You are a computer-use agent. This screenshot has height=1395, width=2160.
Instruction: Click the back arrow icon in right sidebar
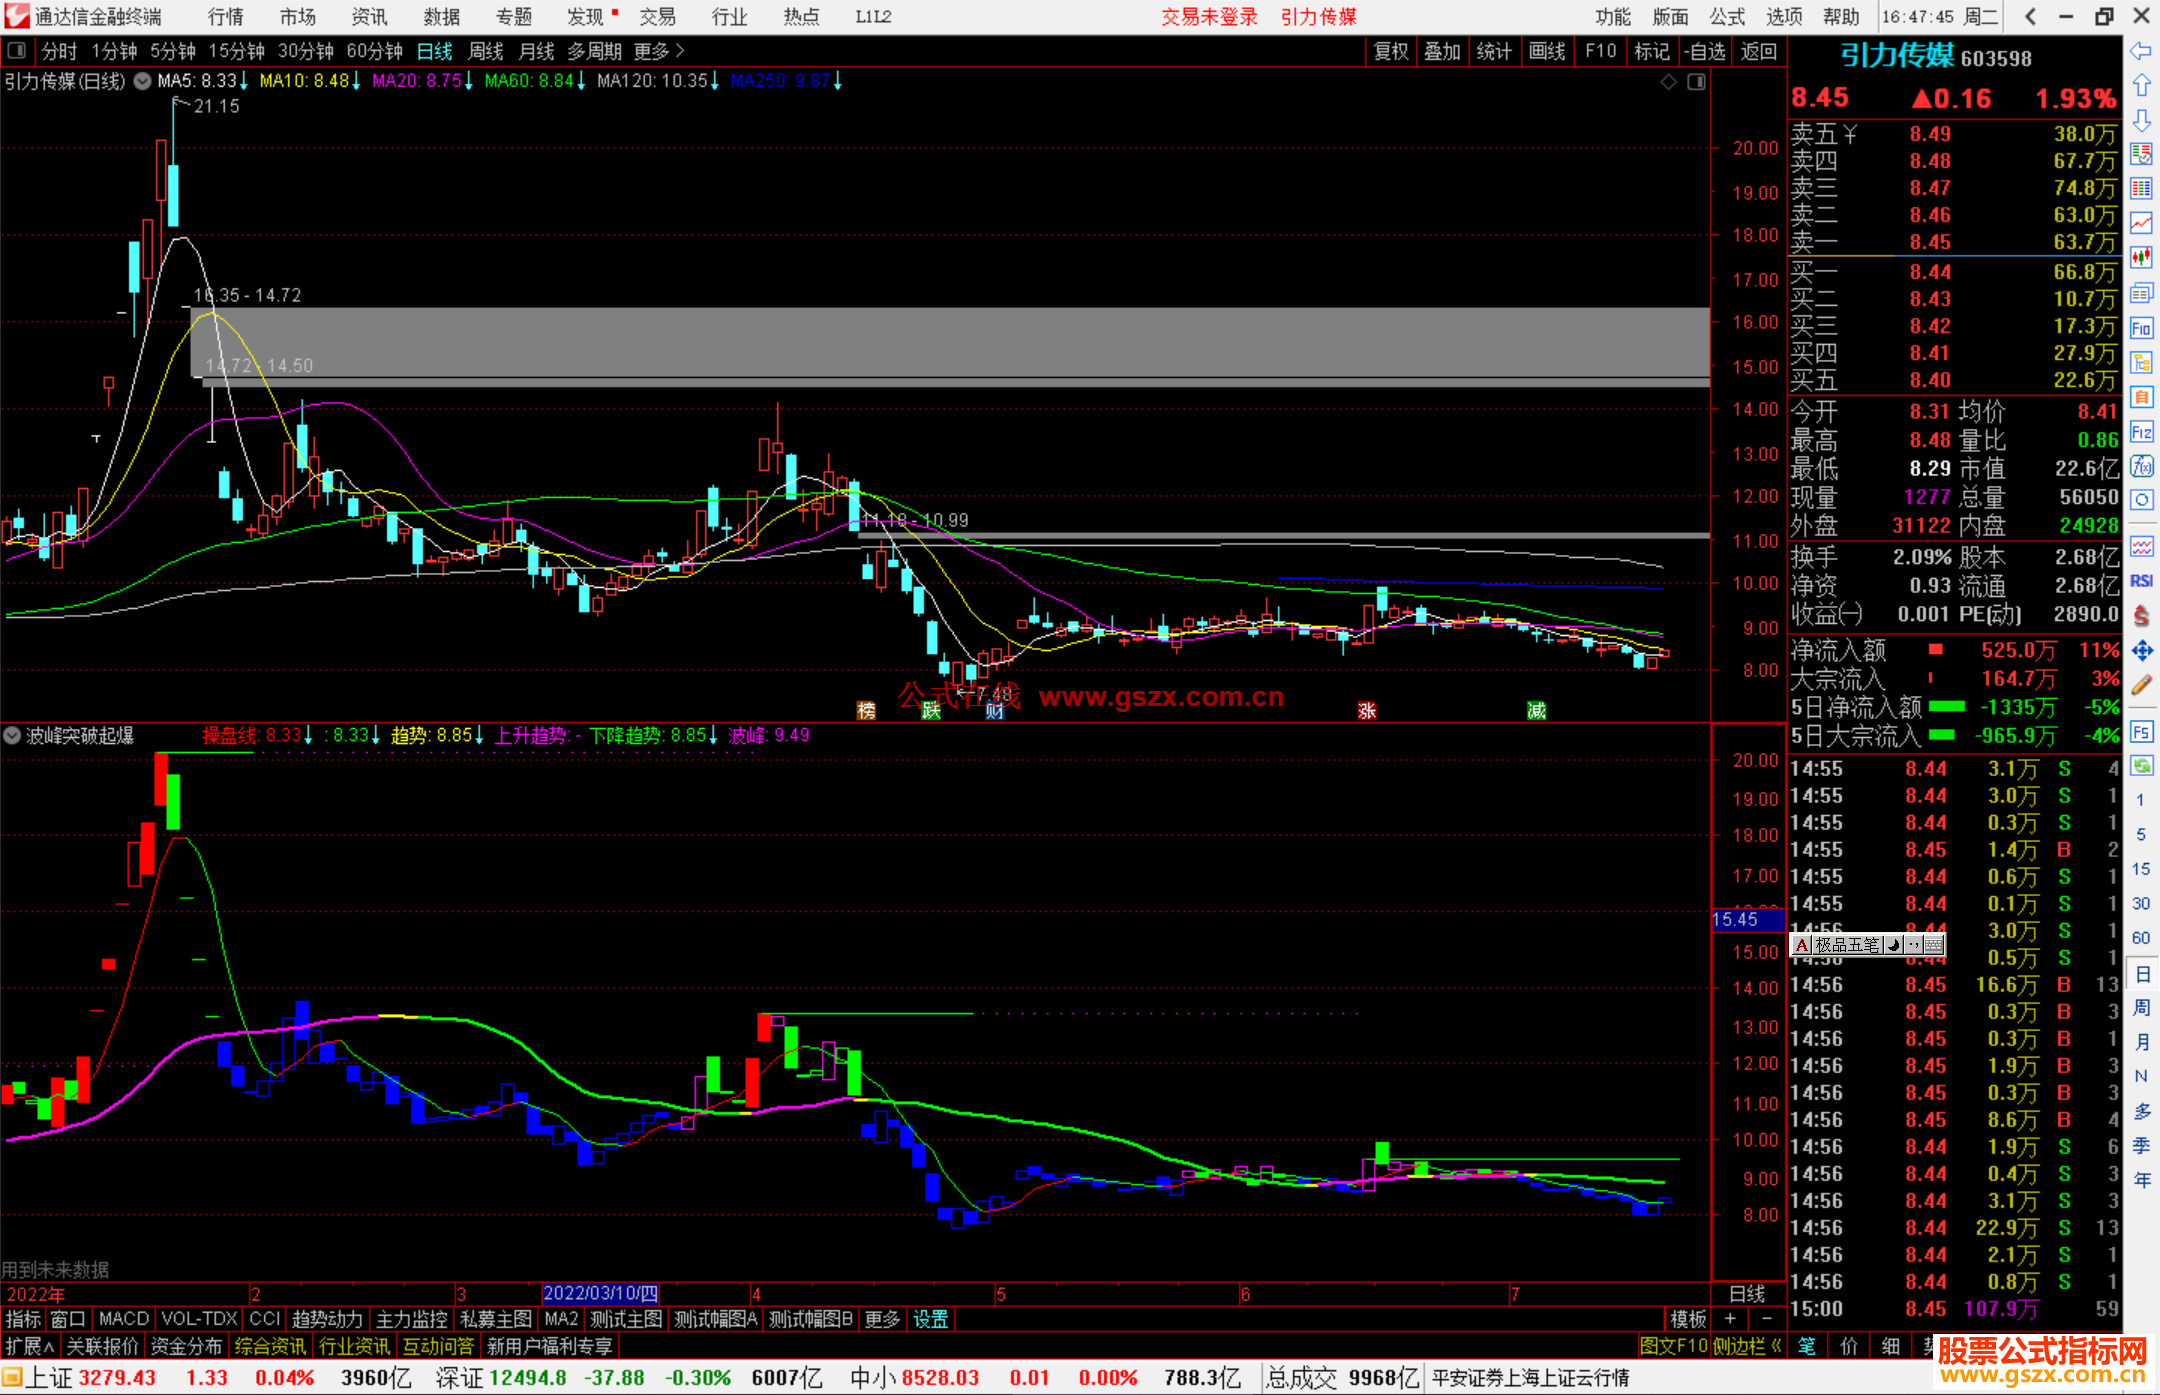click(2141, 51)
